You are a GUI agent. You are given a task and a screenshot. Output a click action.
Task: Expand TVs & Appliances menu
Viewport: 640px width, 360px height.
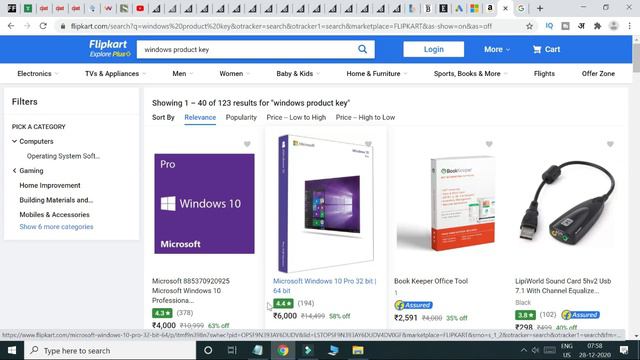coord(116,74)
